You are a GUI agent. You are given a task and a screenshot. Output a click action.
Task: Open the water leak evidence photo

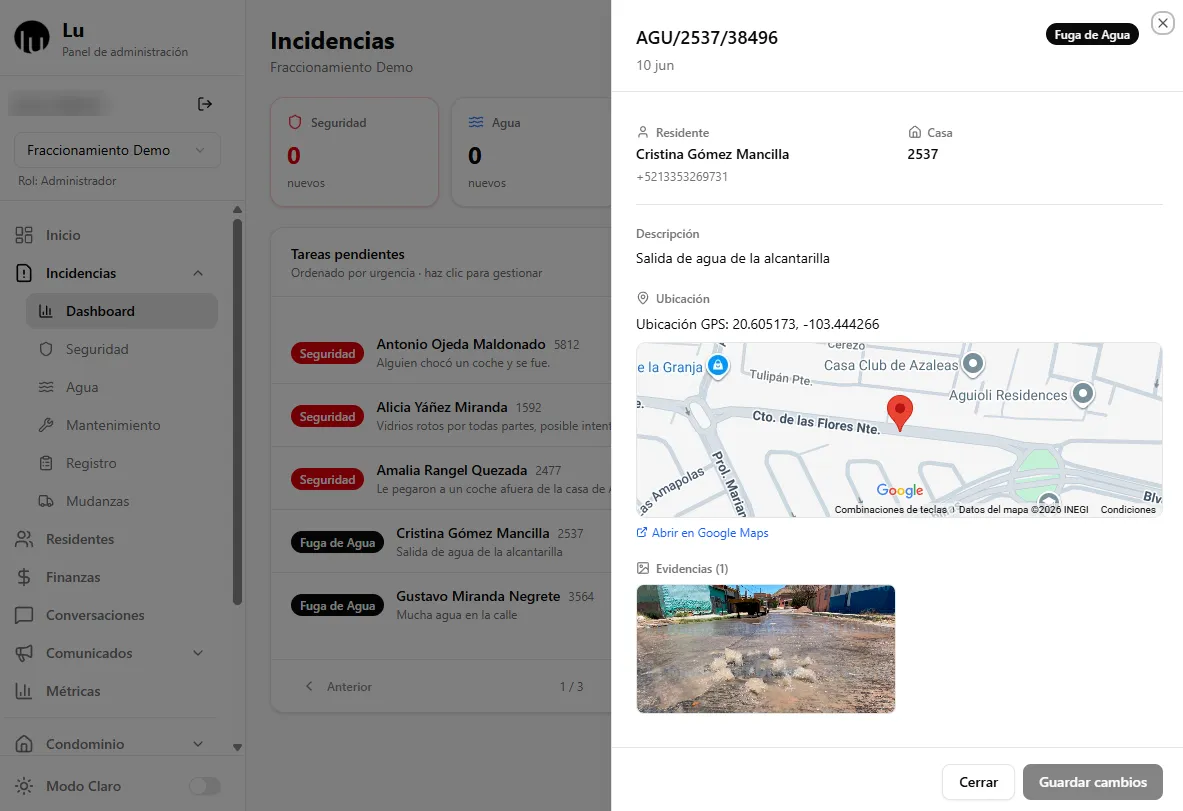coord(766,649)
